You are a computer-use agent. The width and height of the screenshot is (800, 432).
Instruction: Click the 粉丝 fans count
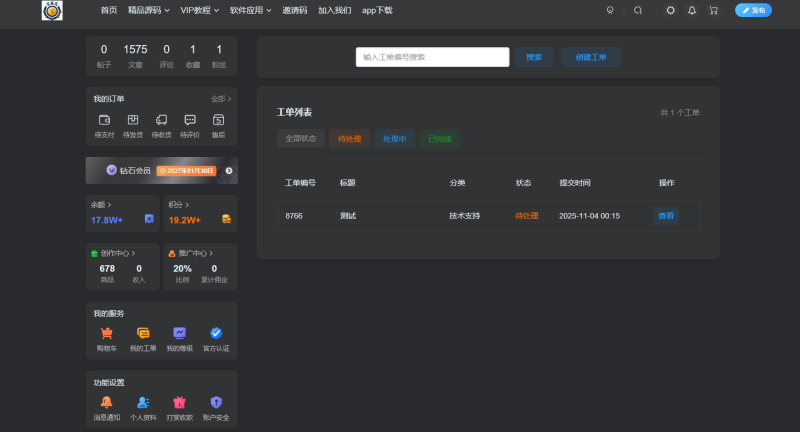219,56
